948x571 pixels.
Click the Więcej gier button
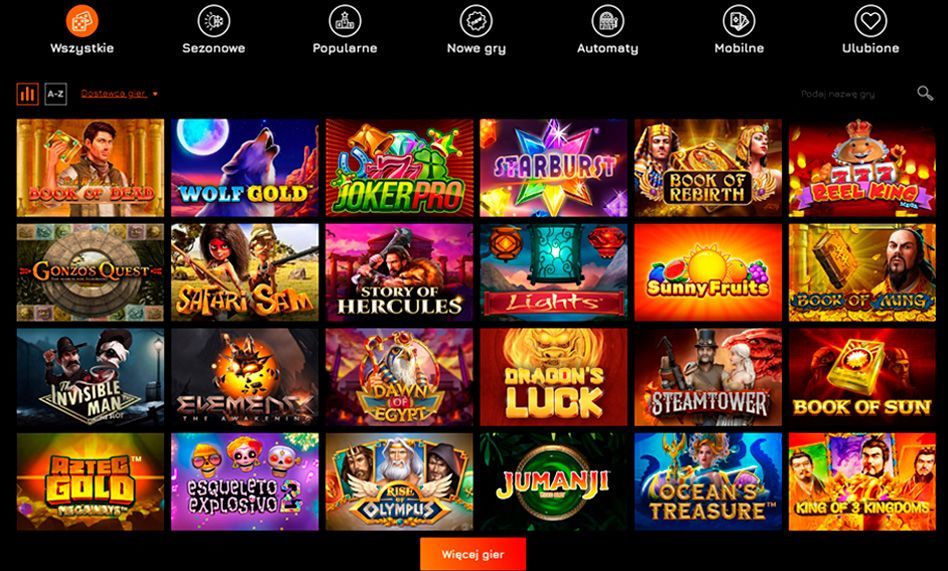pyautogui.click(x=473, y=554)
